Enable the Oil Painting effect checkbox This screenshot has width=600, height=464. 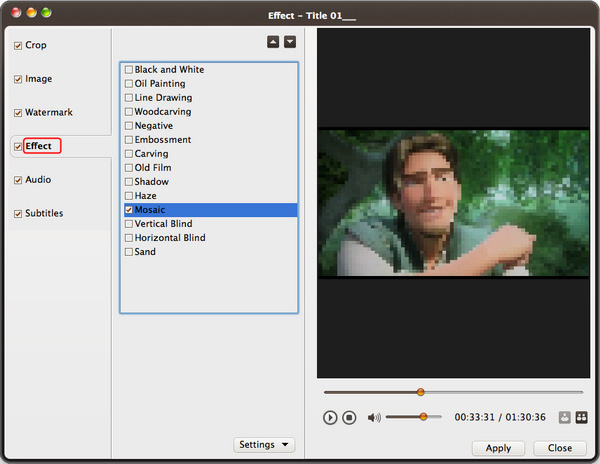[129, 84]
